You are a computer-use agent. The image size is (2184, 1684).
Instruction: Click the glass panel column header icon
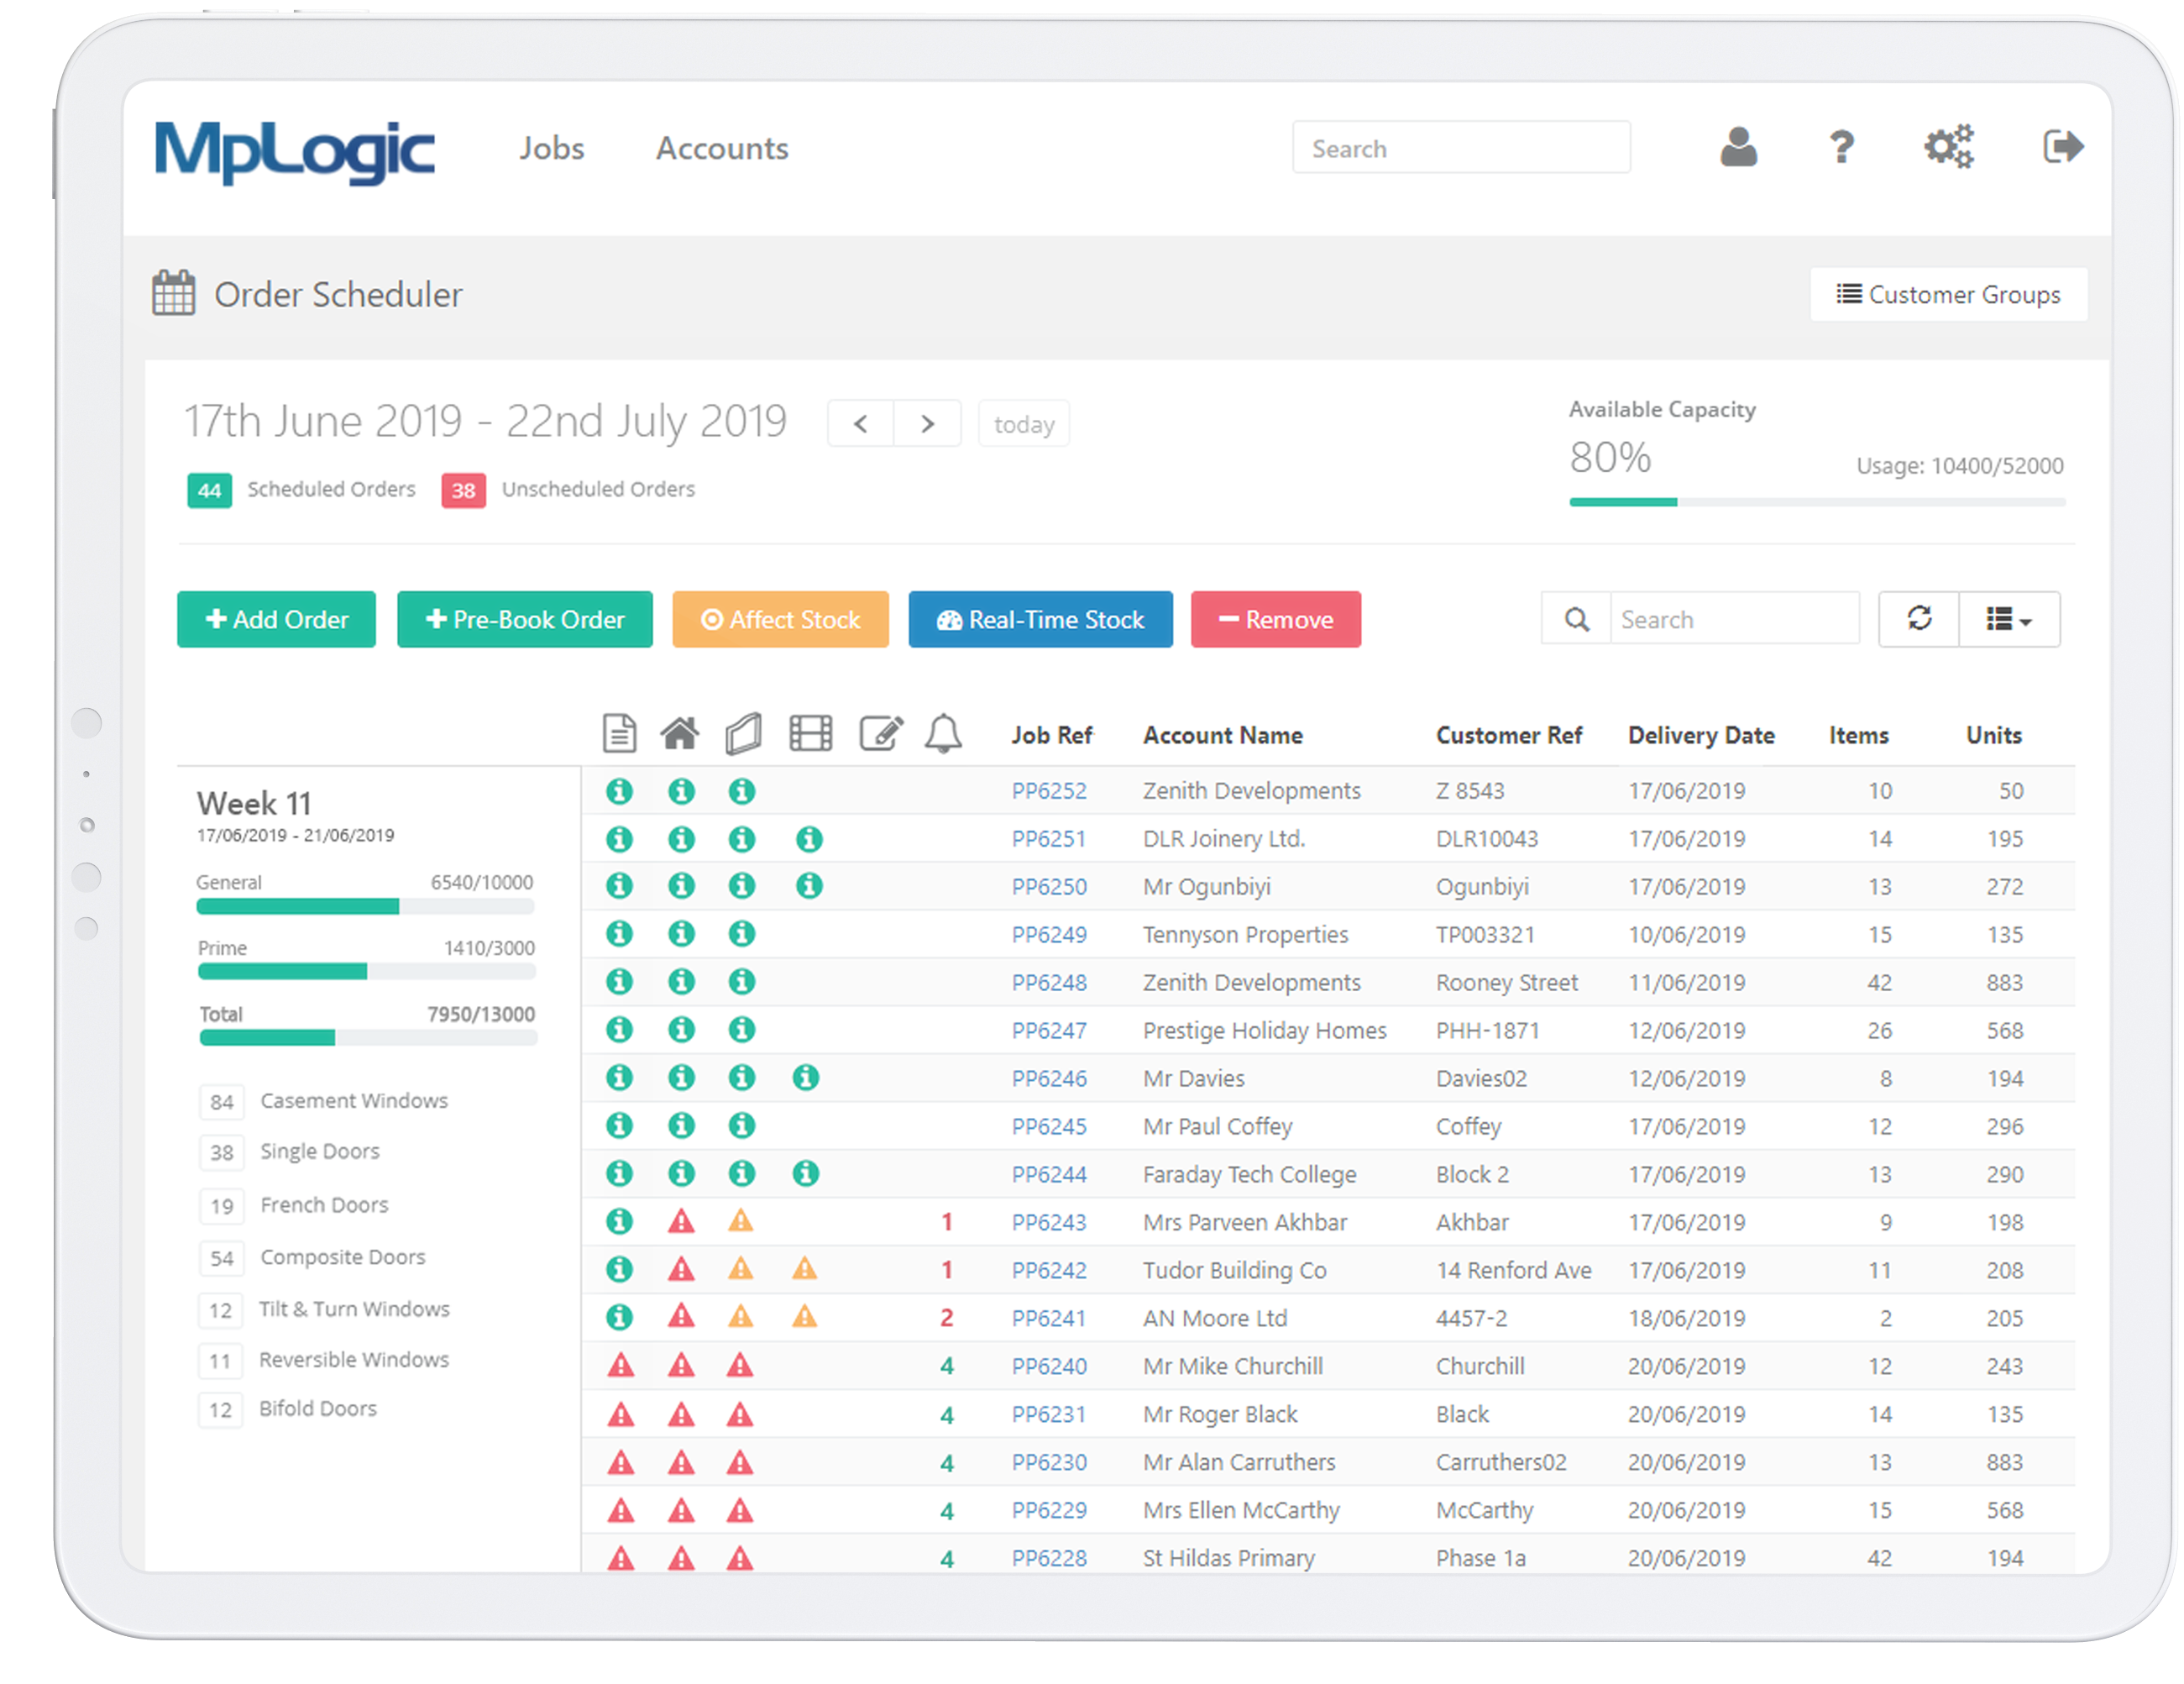[743, 733]
